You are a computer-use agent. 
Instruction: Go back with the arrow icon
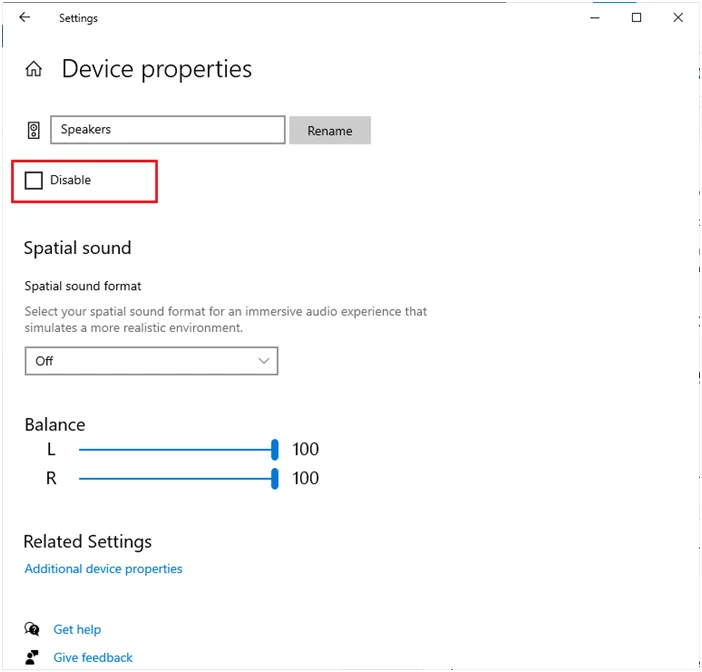pyautogui.click(x=25, y=17)
